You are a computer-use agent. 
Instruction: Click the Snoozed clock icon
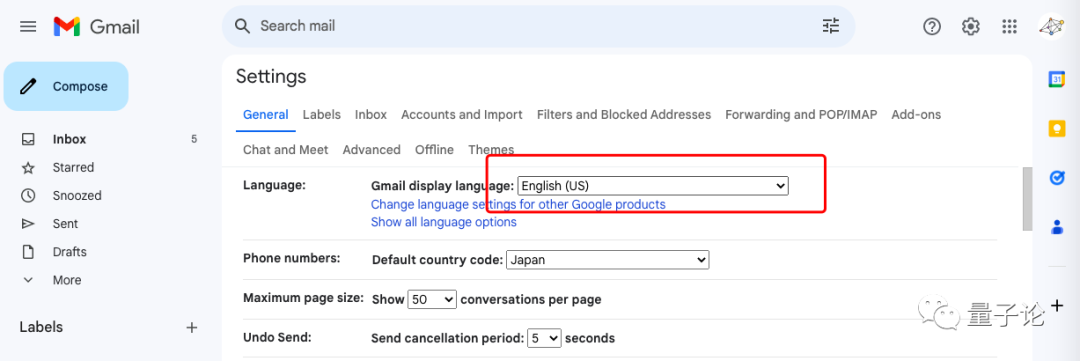click(x=28, y=196)
